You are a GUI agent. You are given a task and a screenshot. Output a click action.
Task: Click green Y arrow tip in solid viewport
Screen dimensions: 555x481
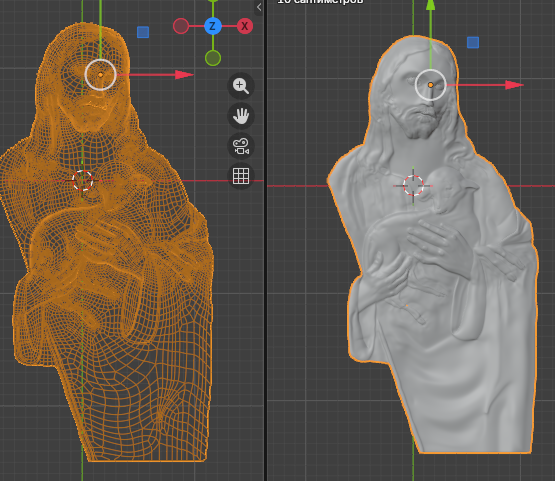(430, 4)
